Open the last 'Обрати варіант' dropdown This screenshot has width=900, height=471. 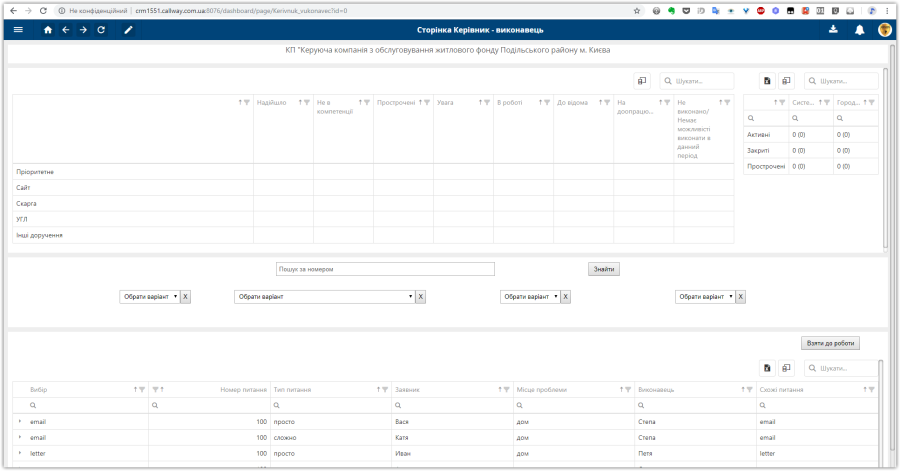tap(705, 297)
